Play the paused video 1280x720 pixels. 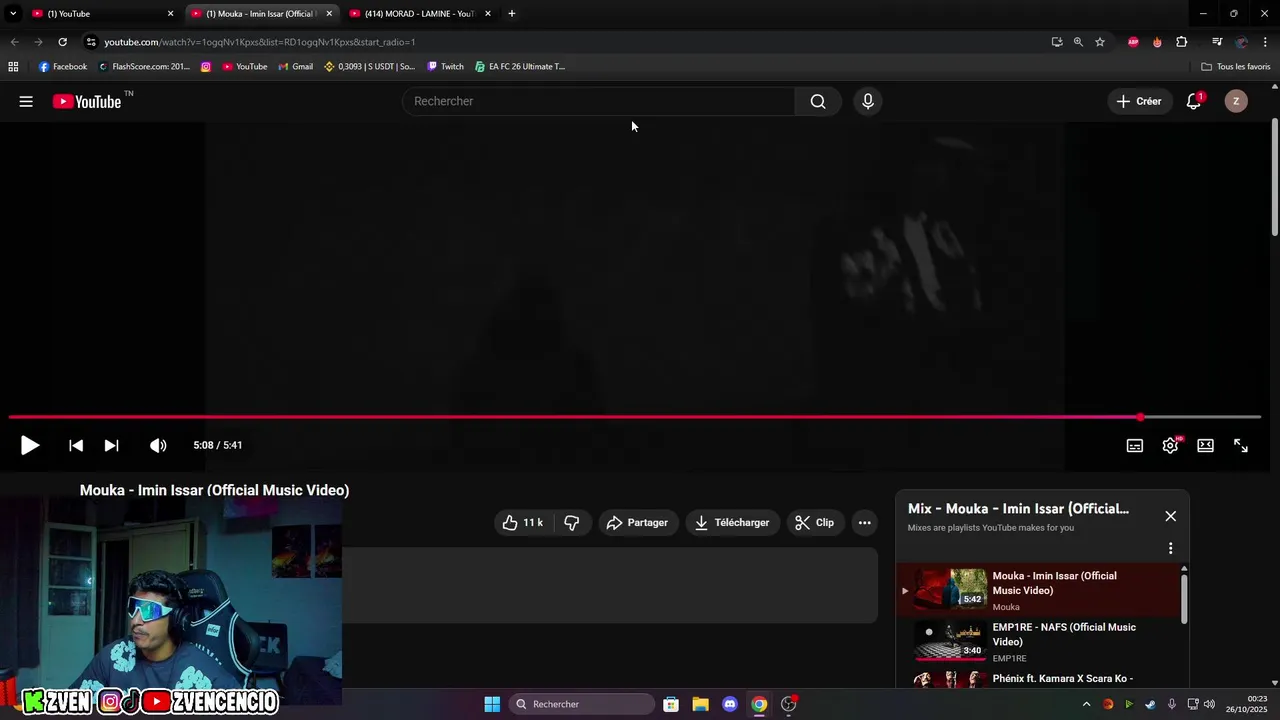pos(30,446)
